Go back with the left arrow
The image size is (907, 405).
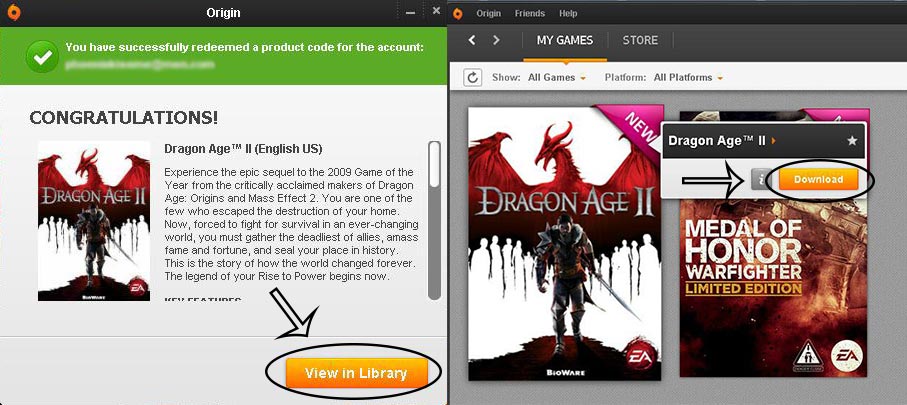(x=472, y=40)
